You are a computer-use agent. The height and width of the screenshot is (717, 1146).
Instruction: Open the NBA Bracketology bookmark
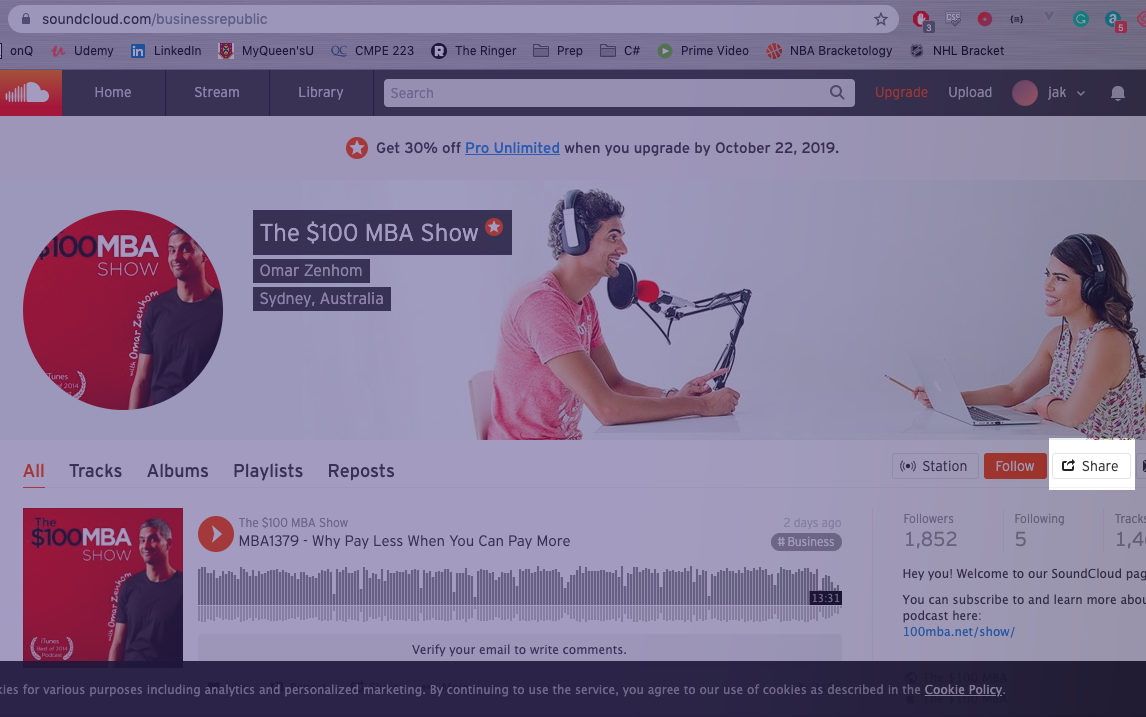pos(829,50)
